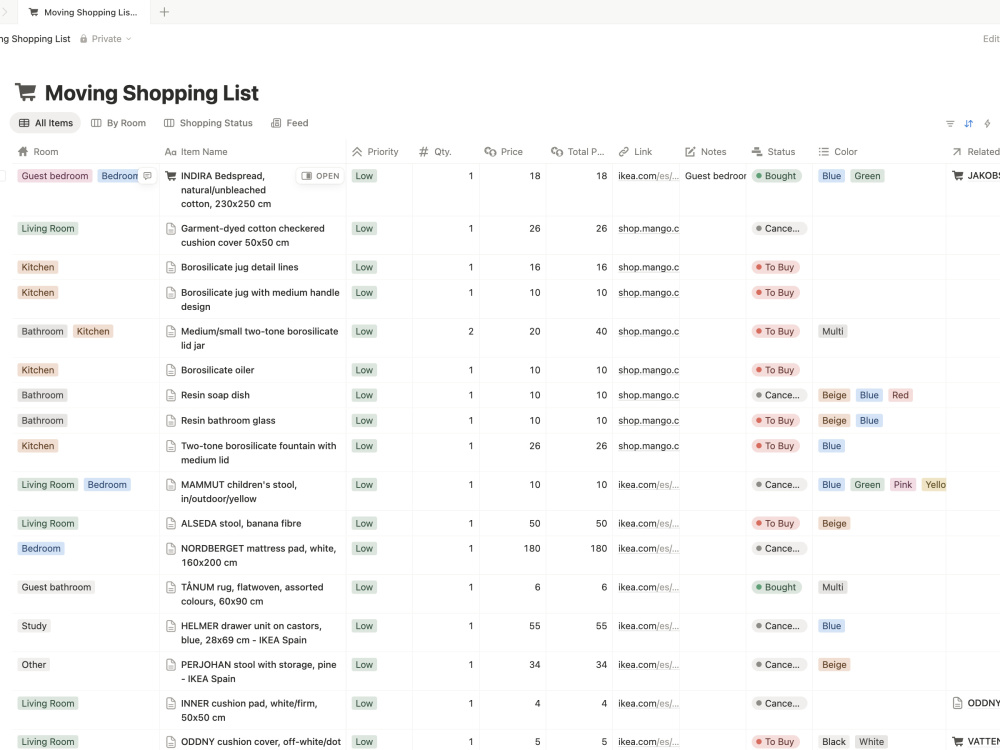Viewport: 1000px width, 750px height.
Task: Click the Other room tag
Action: click(34, 665)
